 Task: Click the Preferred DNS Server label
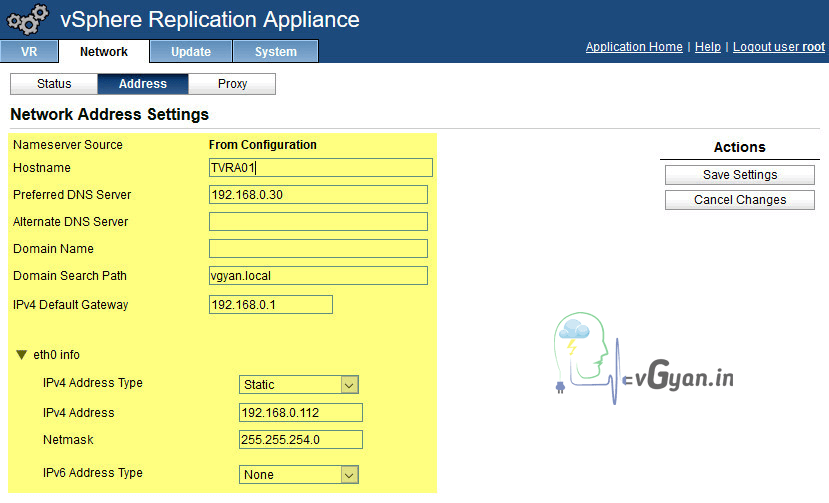[x=72, y=195]
